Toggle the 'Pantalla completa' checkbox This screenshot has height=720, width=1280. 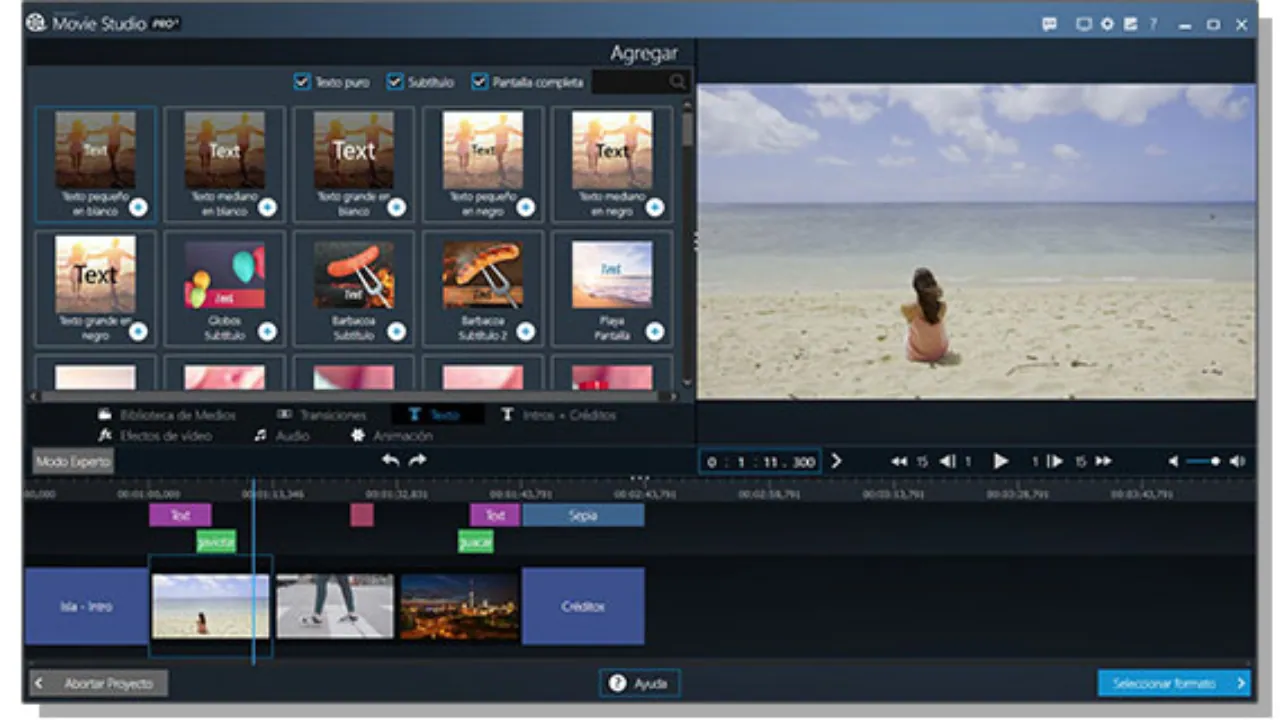[x=479, y=82]
